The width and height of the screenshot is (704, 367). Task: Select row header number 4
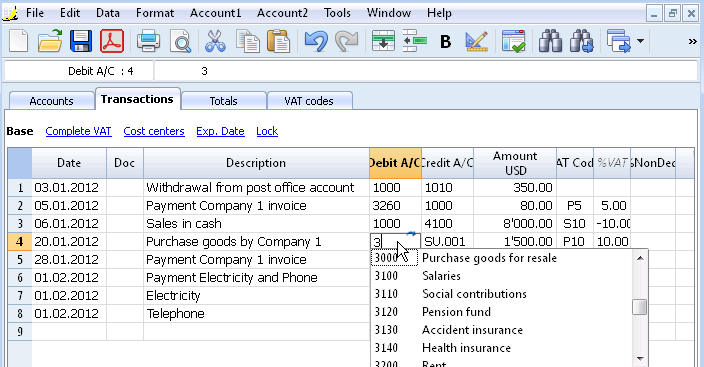pos(20,242)
